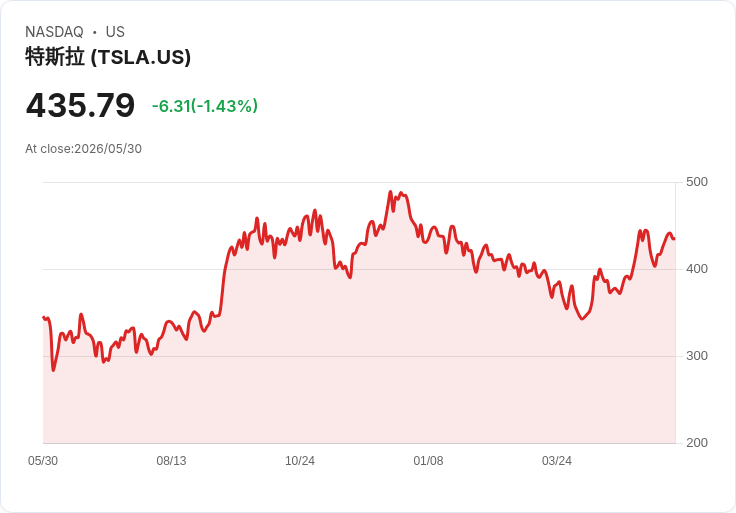The height and width of the screenshot is (513, 736).
Task: Click the 500 y-axis price label
Action: [x=697, y=182]
